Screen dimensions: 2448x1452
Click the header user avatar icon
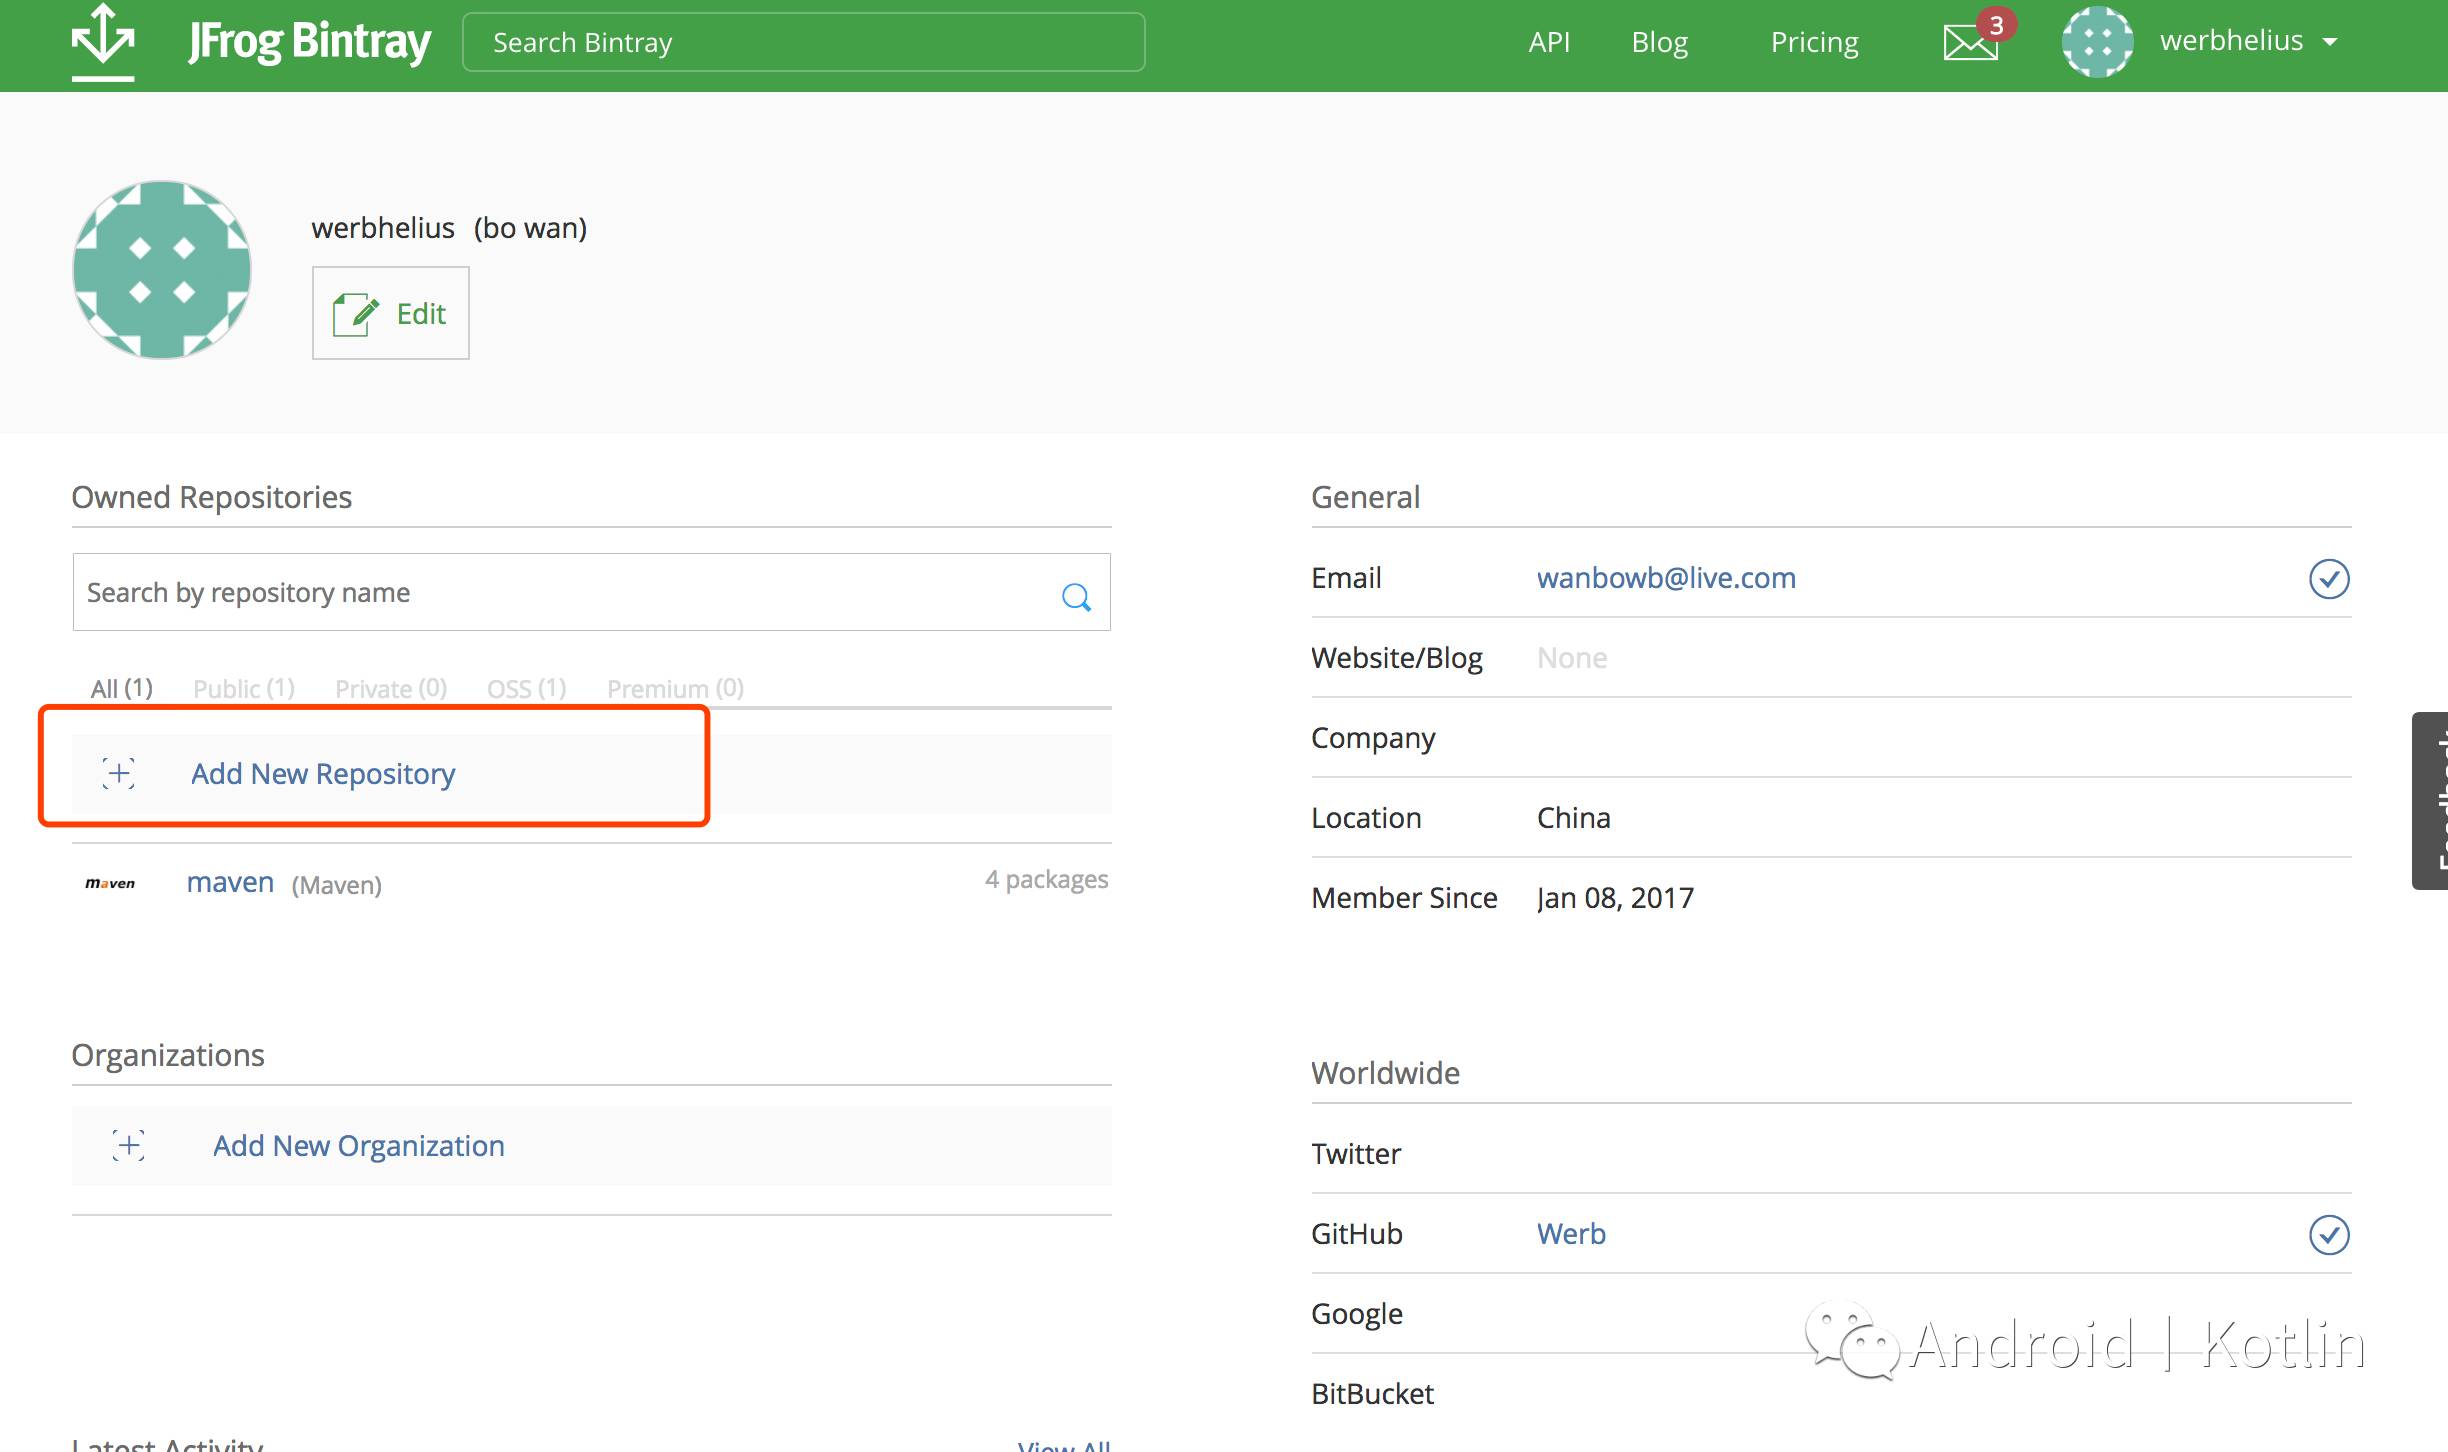tap(2097, 42)
